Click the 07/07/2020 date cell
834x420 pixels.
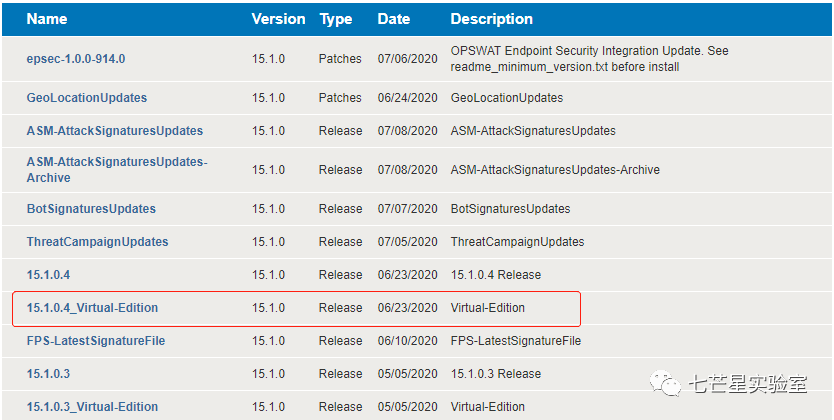pos(407,208)
